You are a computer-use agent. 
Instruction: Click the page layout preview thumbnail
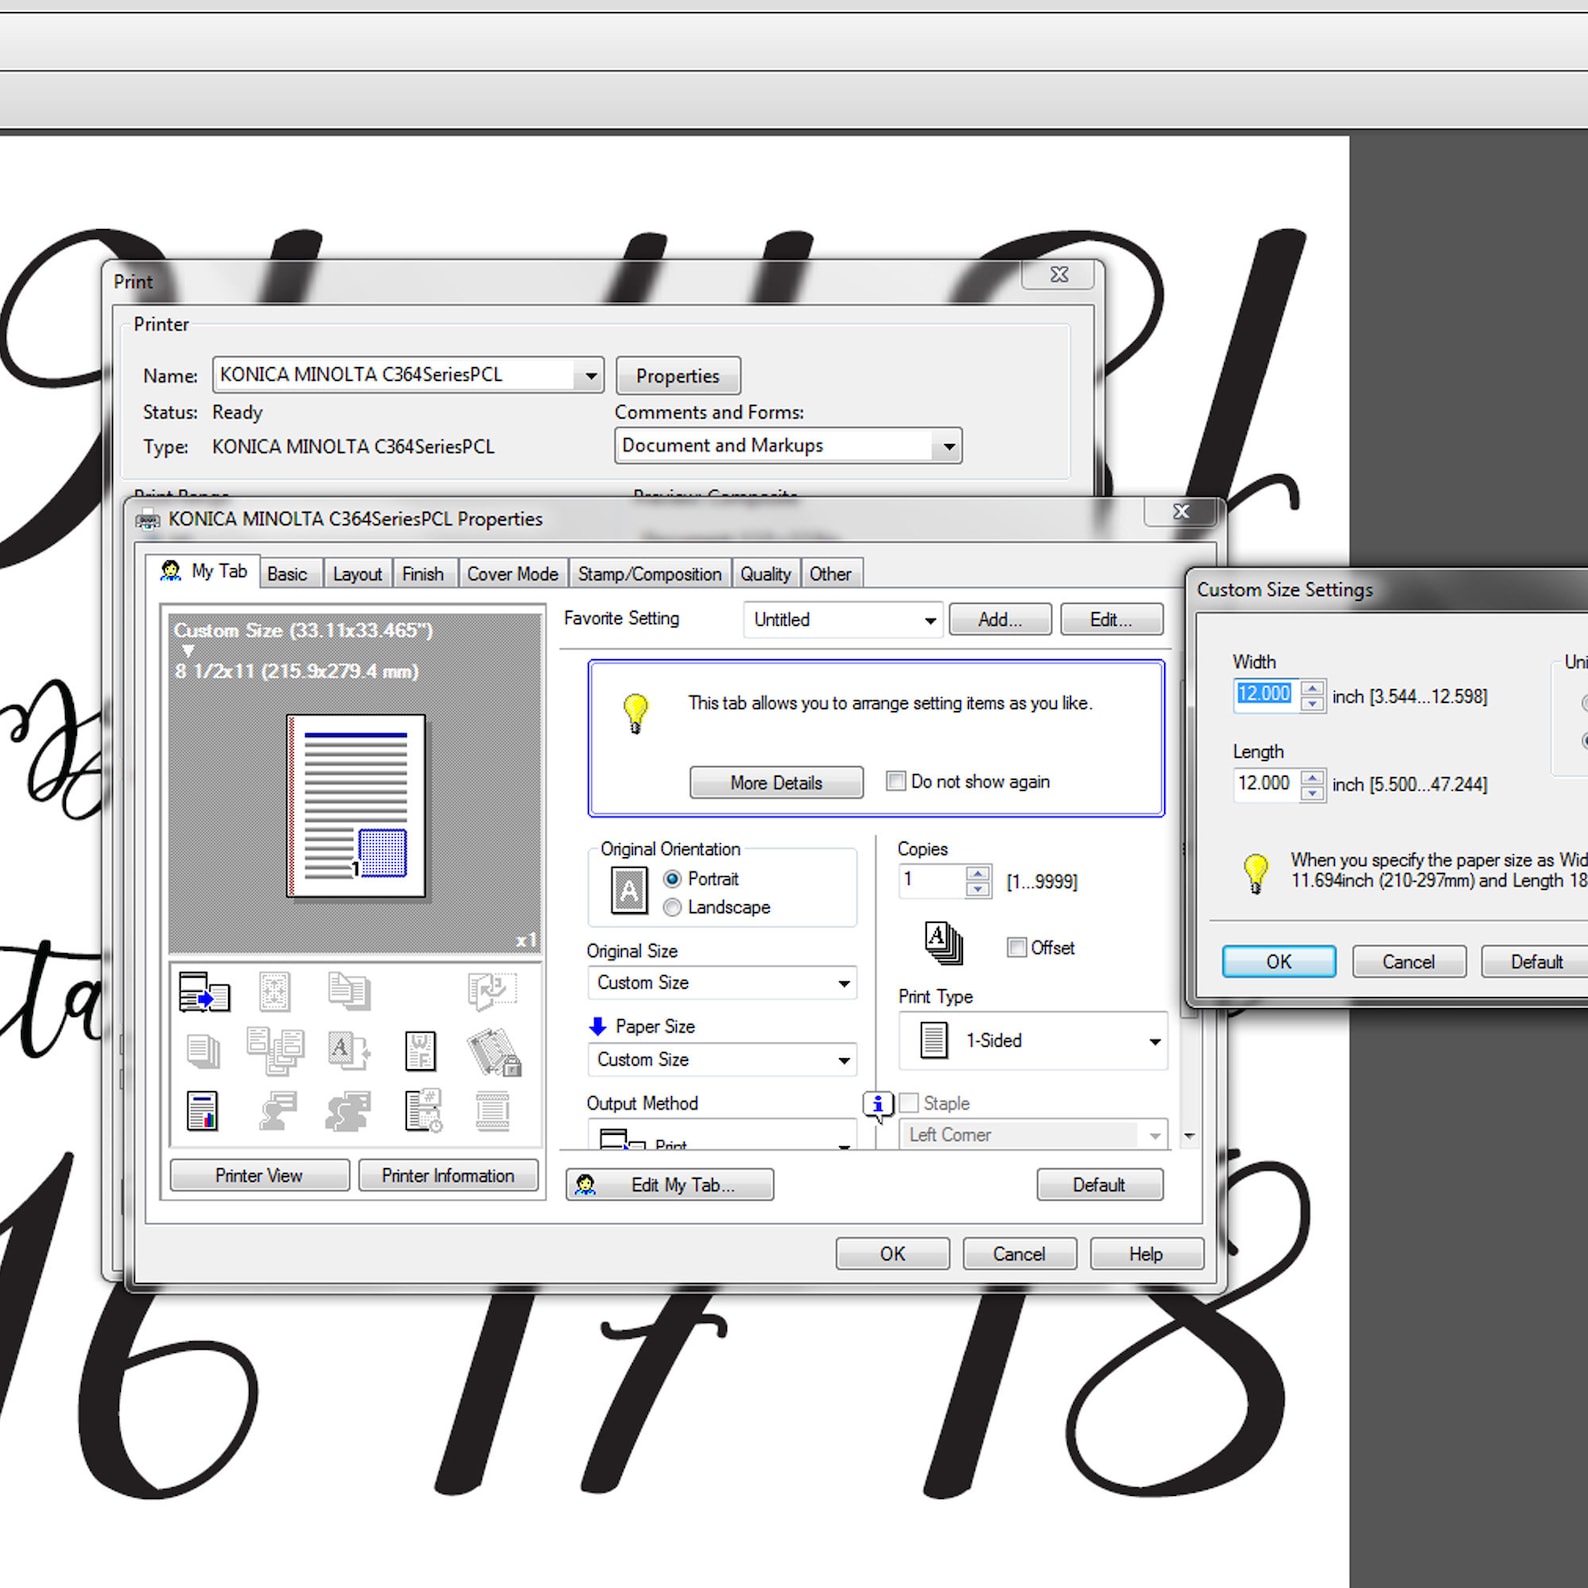tap(356, 806)
